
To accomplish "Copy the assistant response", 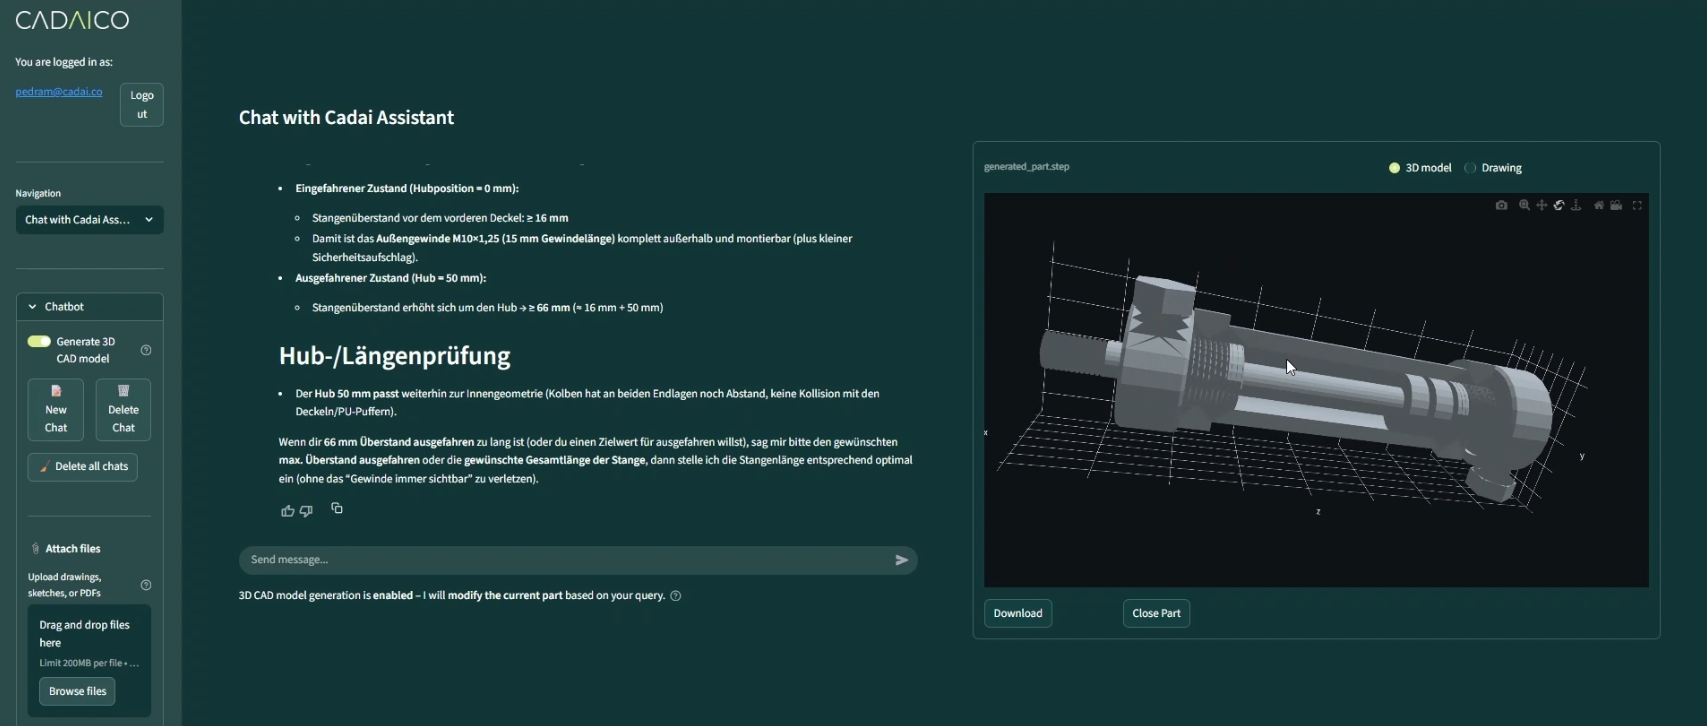I will [337, 508].
